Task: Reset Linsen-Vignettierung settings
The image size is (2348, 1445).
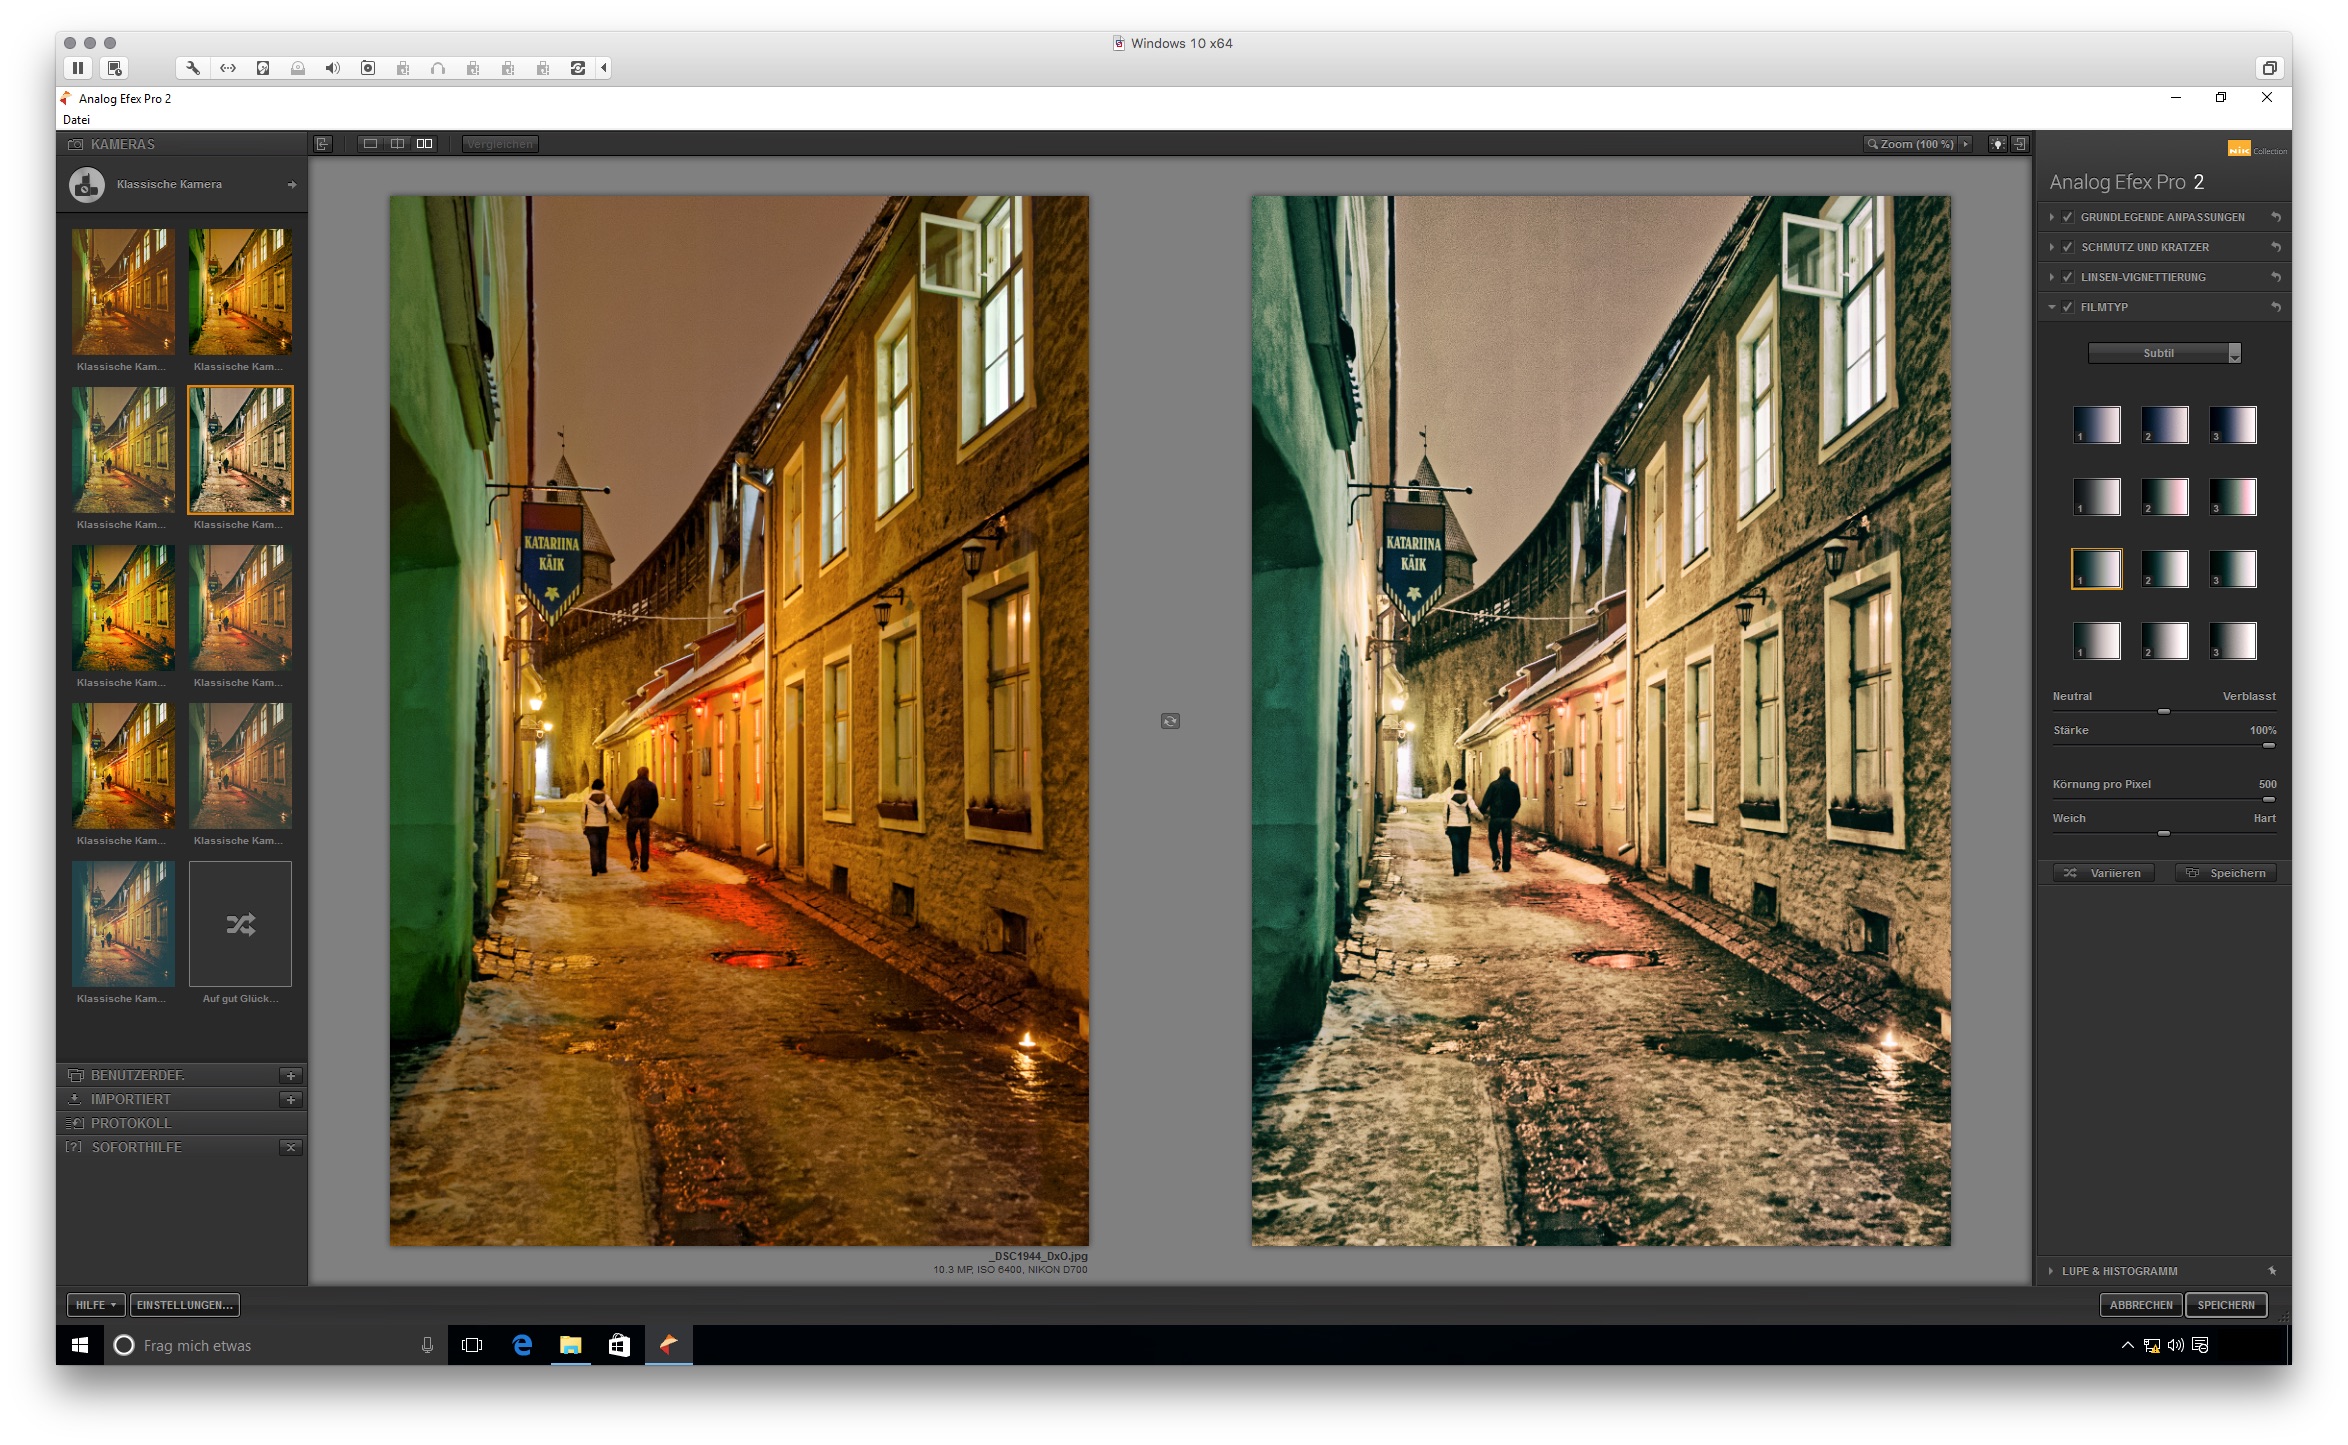Action: coord(2275,277)
